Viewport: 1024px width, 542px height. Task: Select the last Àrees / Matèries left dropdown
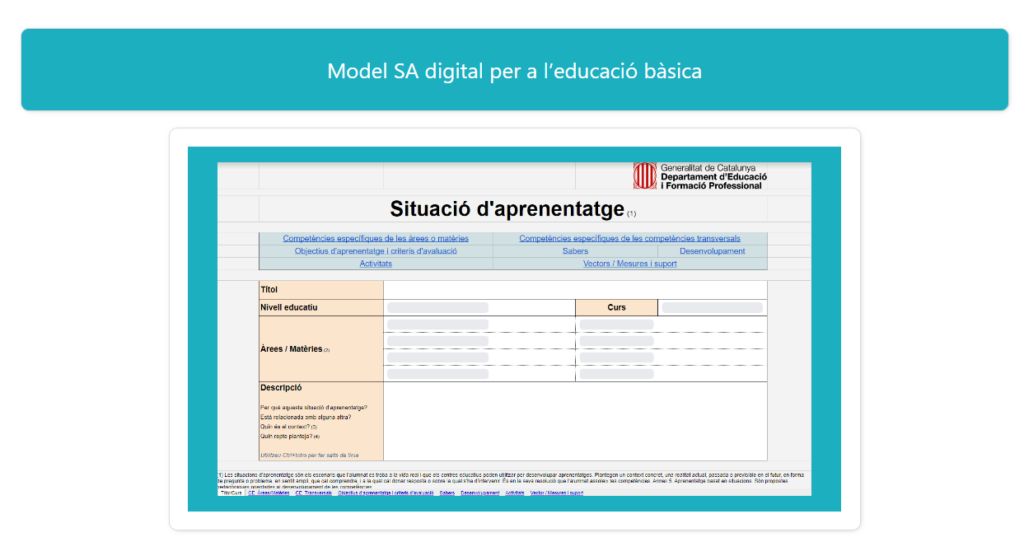[438, 374]
